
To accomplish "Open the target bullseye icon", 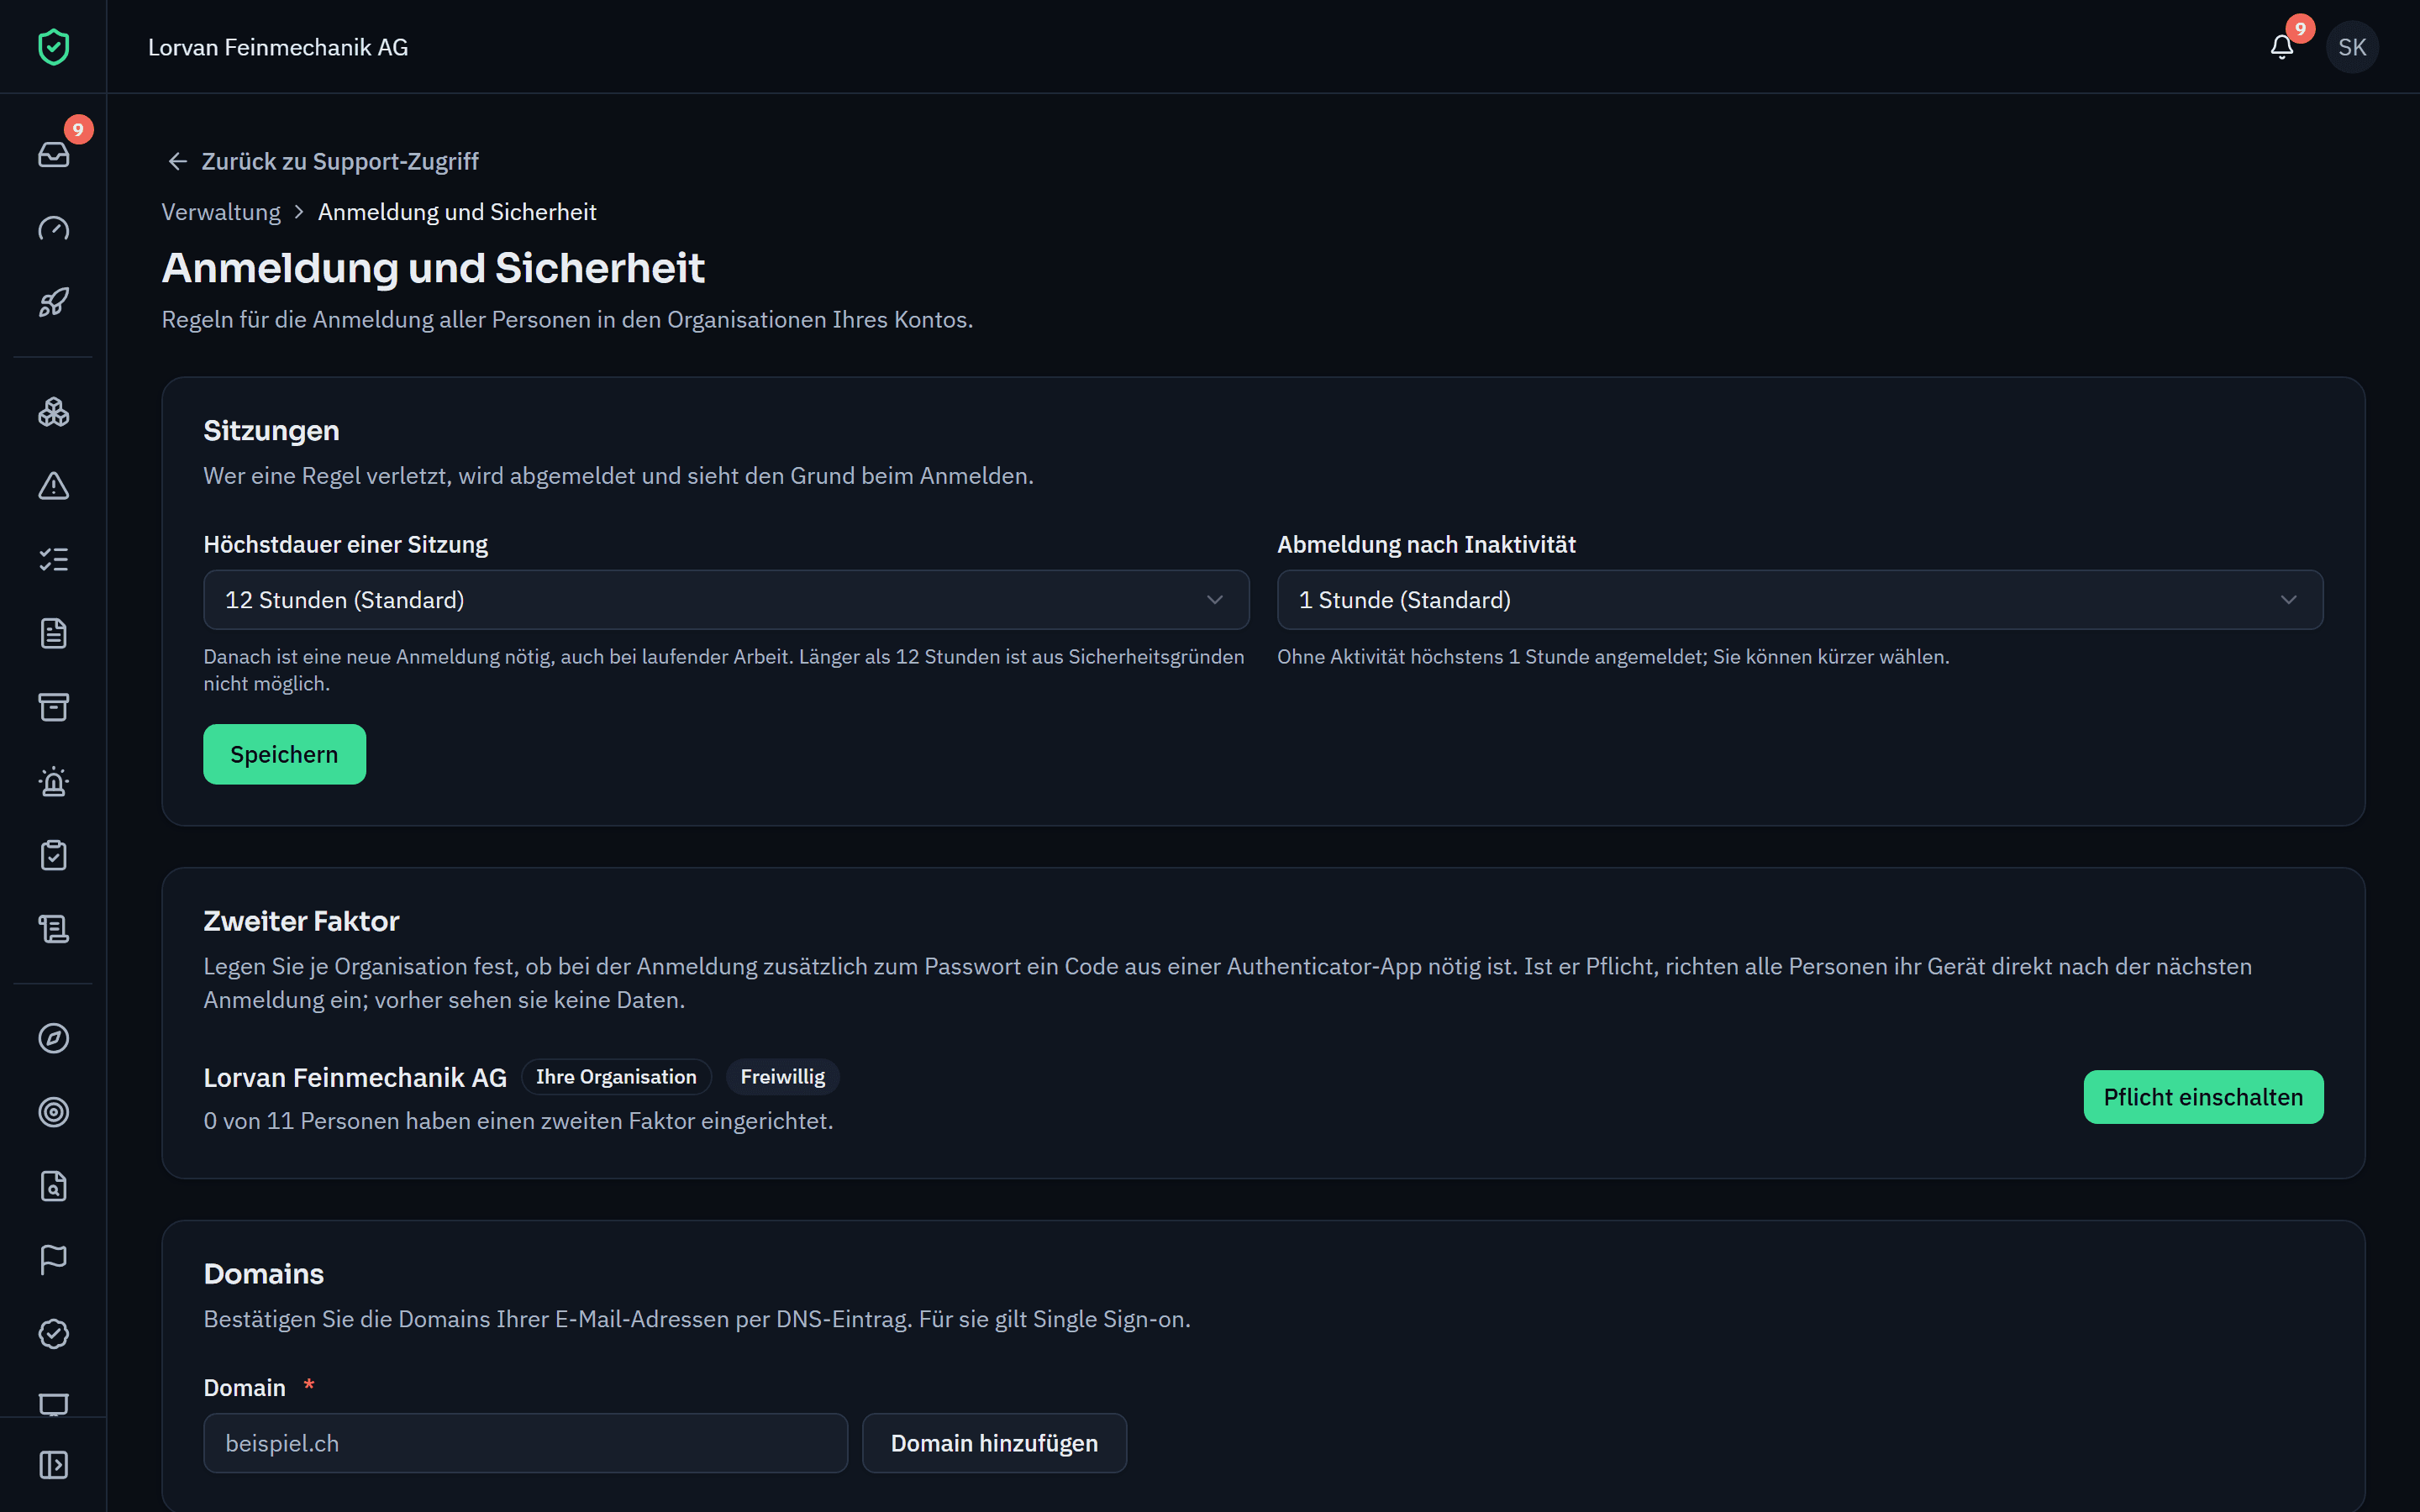I will [x=53, y=1112].
